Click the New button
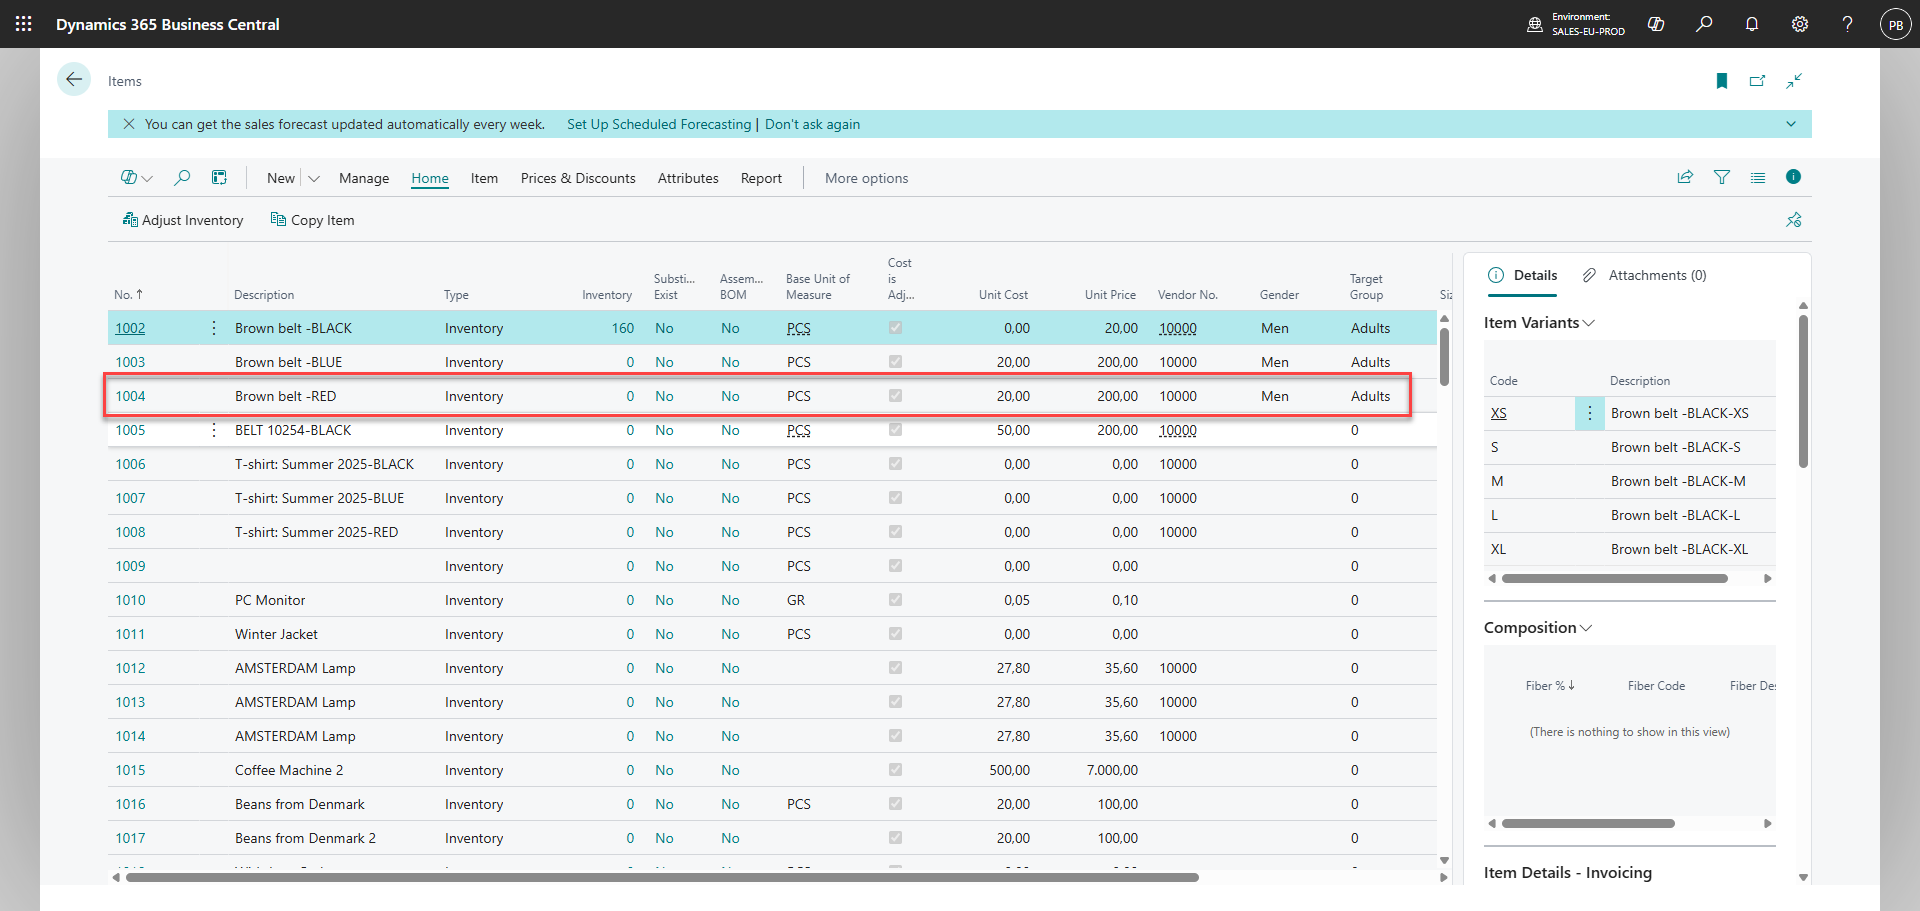This screenshot has width=1920, height=911. (x=281, y=178)
